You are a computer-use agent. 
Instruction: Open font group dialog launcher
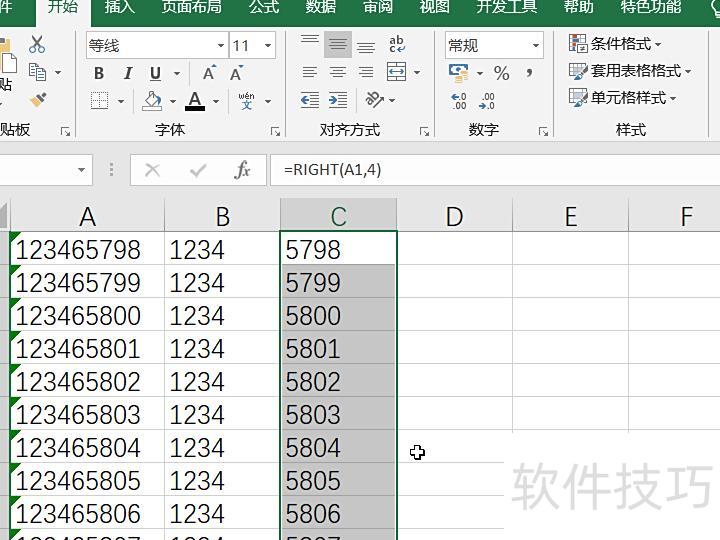tap(275, 132)
